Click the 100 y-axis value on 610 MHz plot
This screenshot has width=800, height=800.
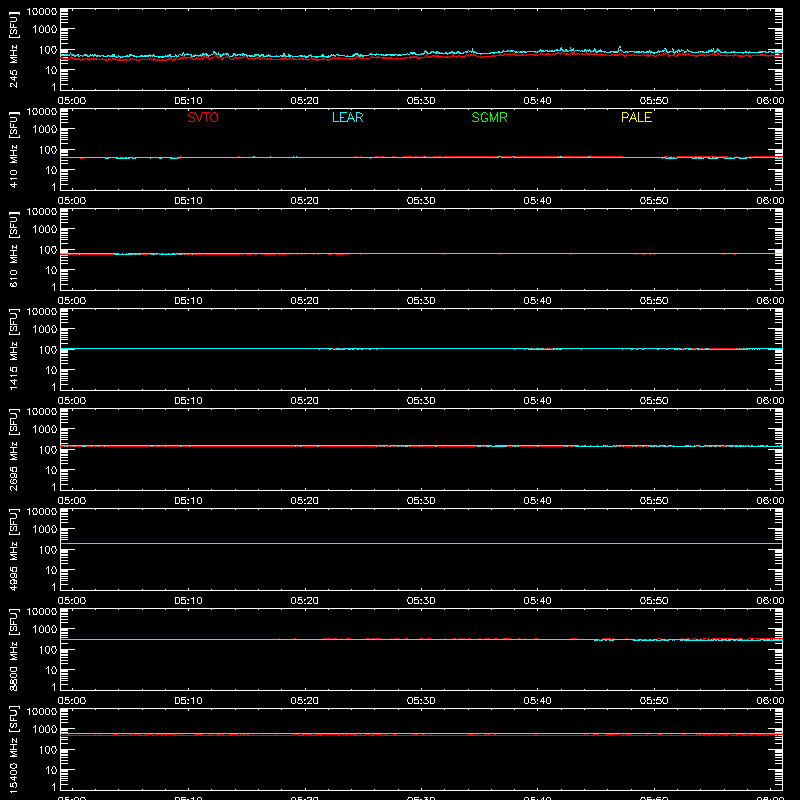(48, 250)
